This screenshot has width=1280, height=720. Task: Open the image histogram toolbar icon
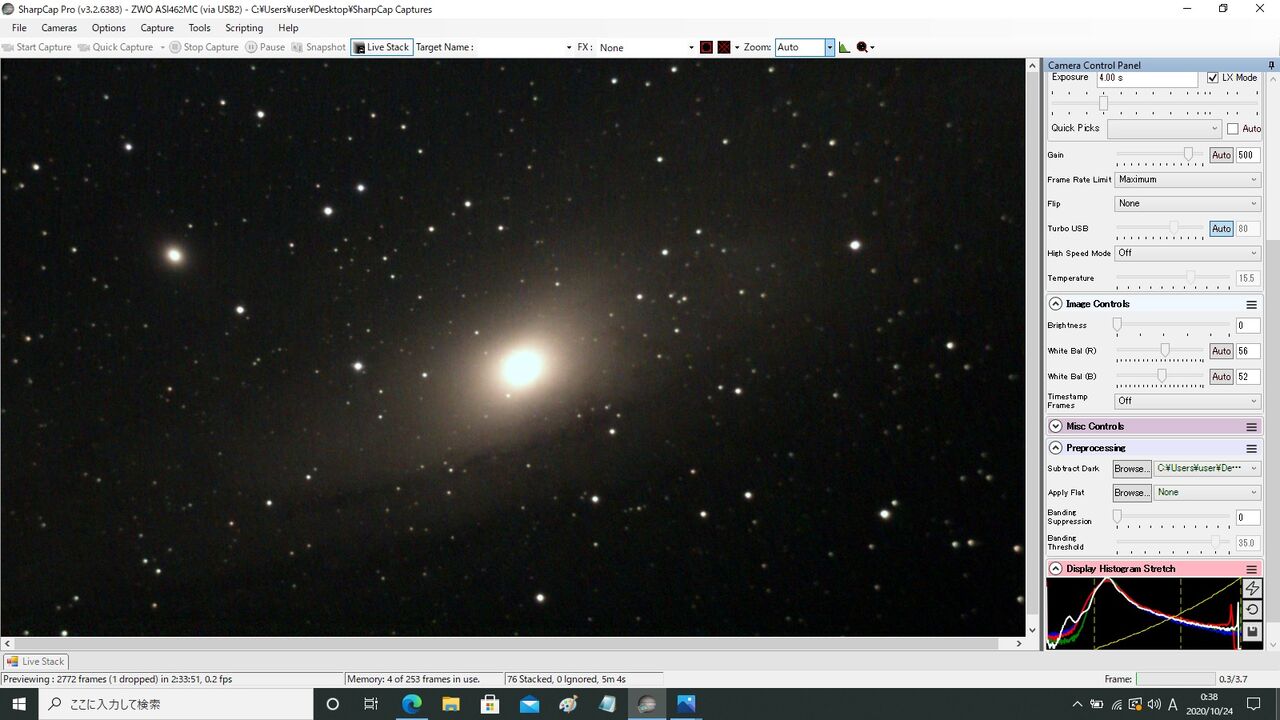pyautogui.click(x=844, y=47)
